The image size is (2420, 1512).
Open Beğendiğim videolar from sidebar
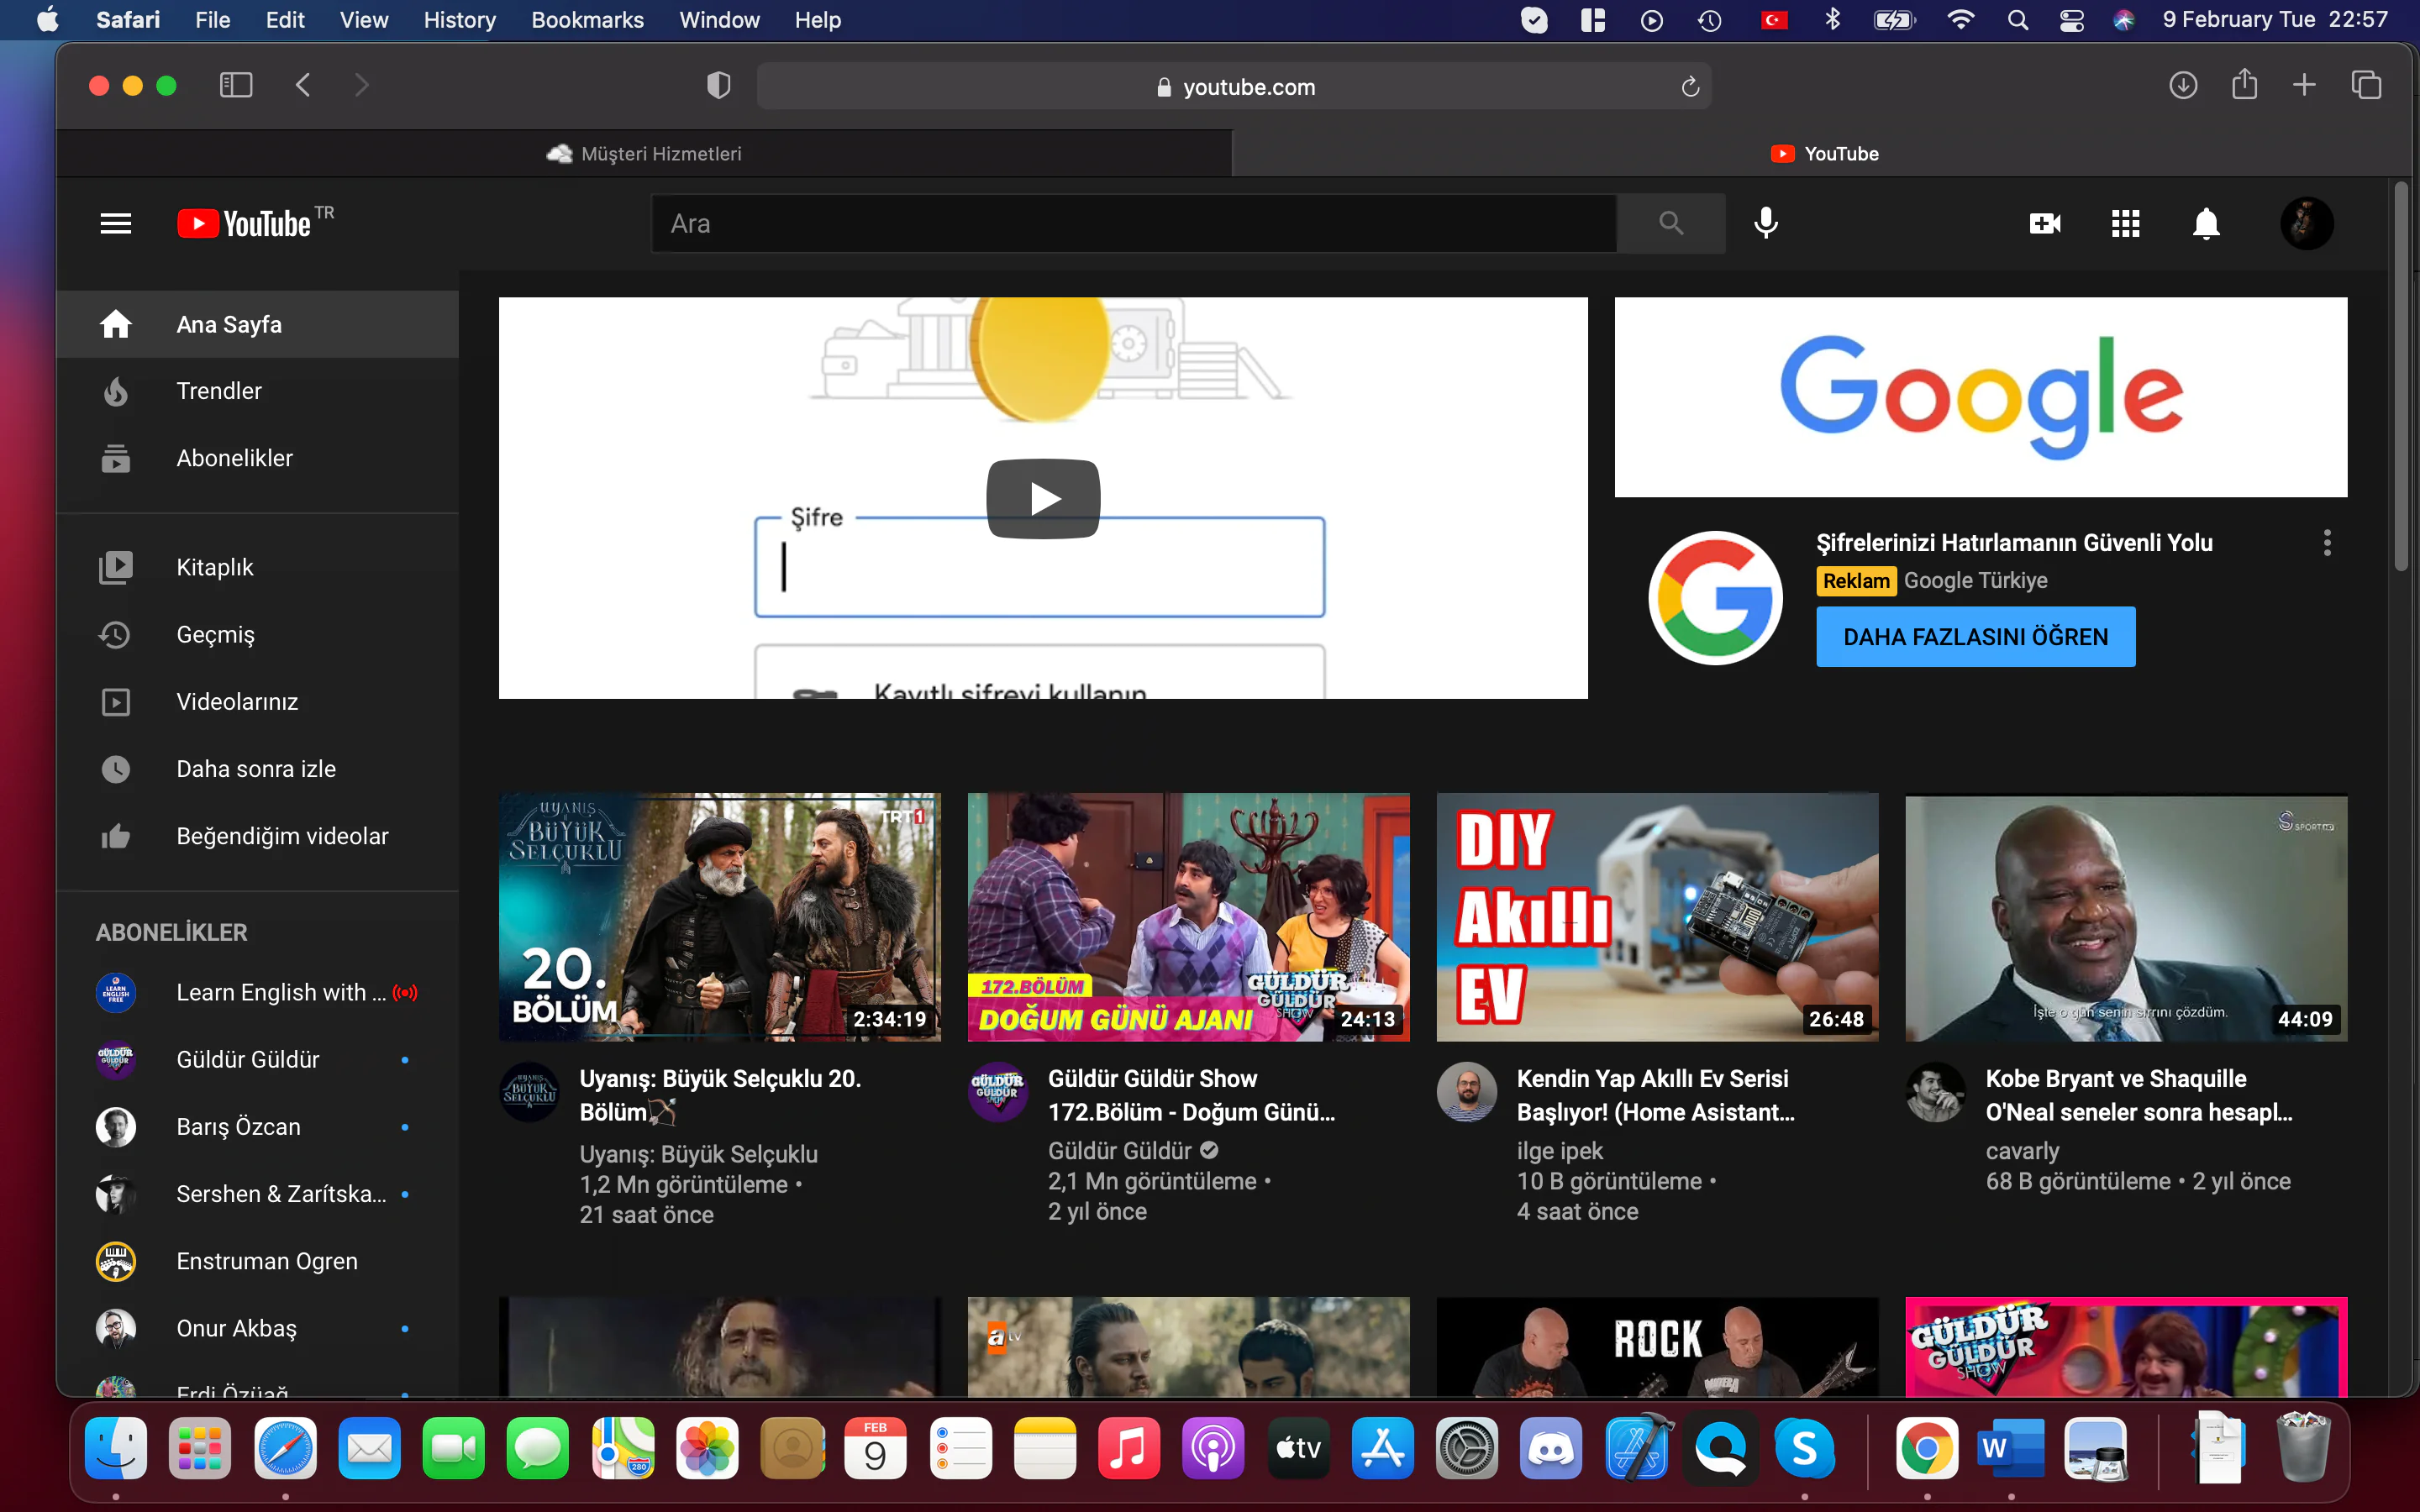tap(283, 836)
